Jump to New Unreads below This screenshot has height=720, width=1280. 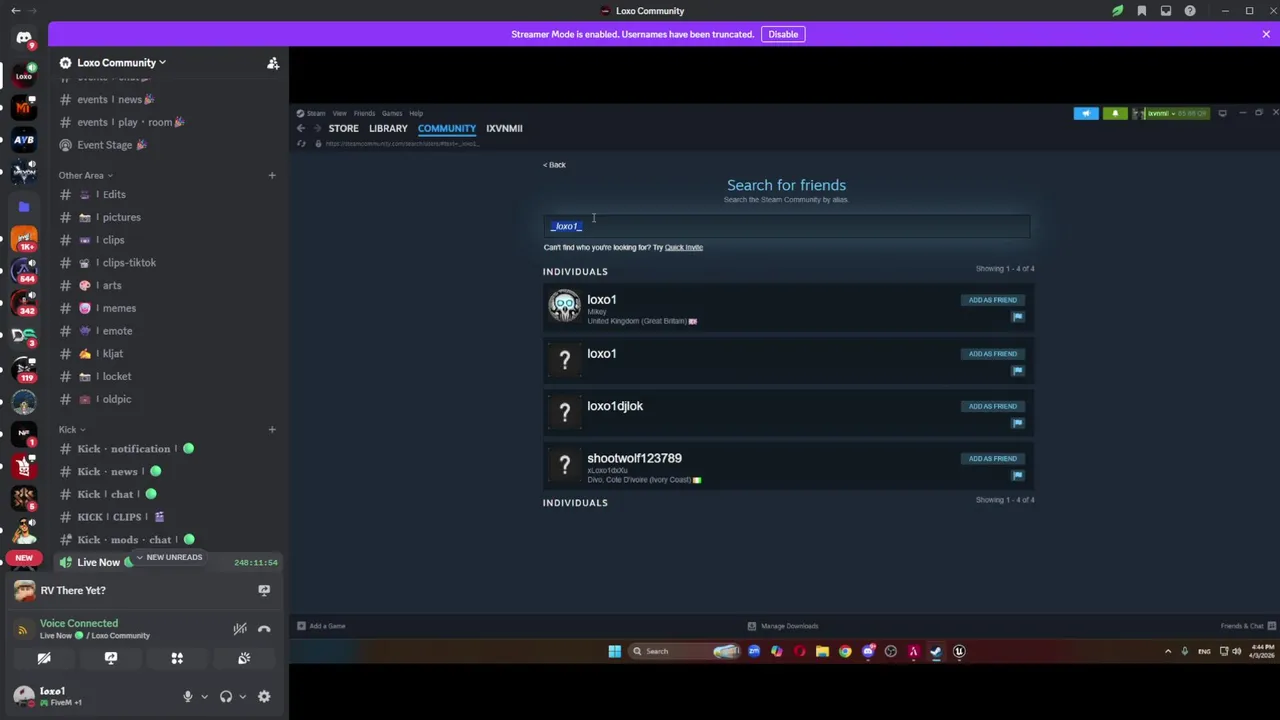pos(168,558)
